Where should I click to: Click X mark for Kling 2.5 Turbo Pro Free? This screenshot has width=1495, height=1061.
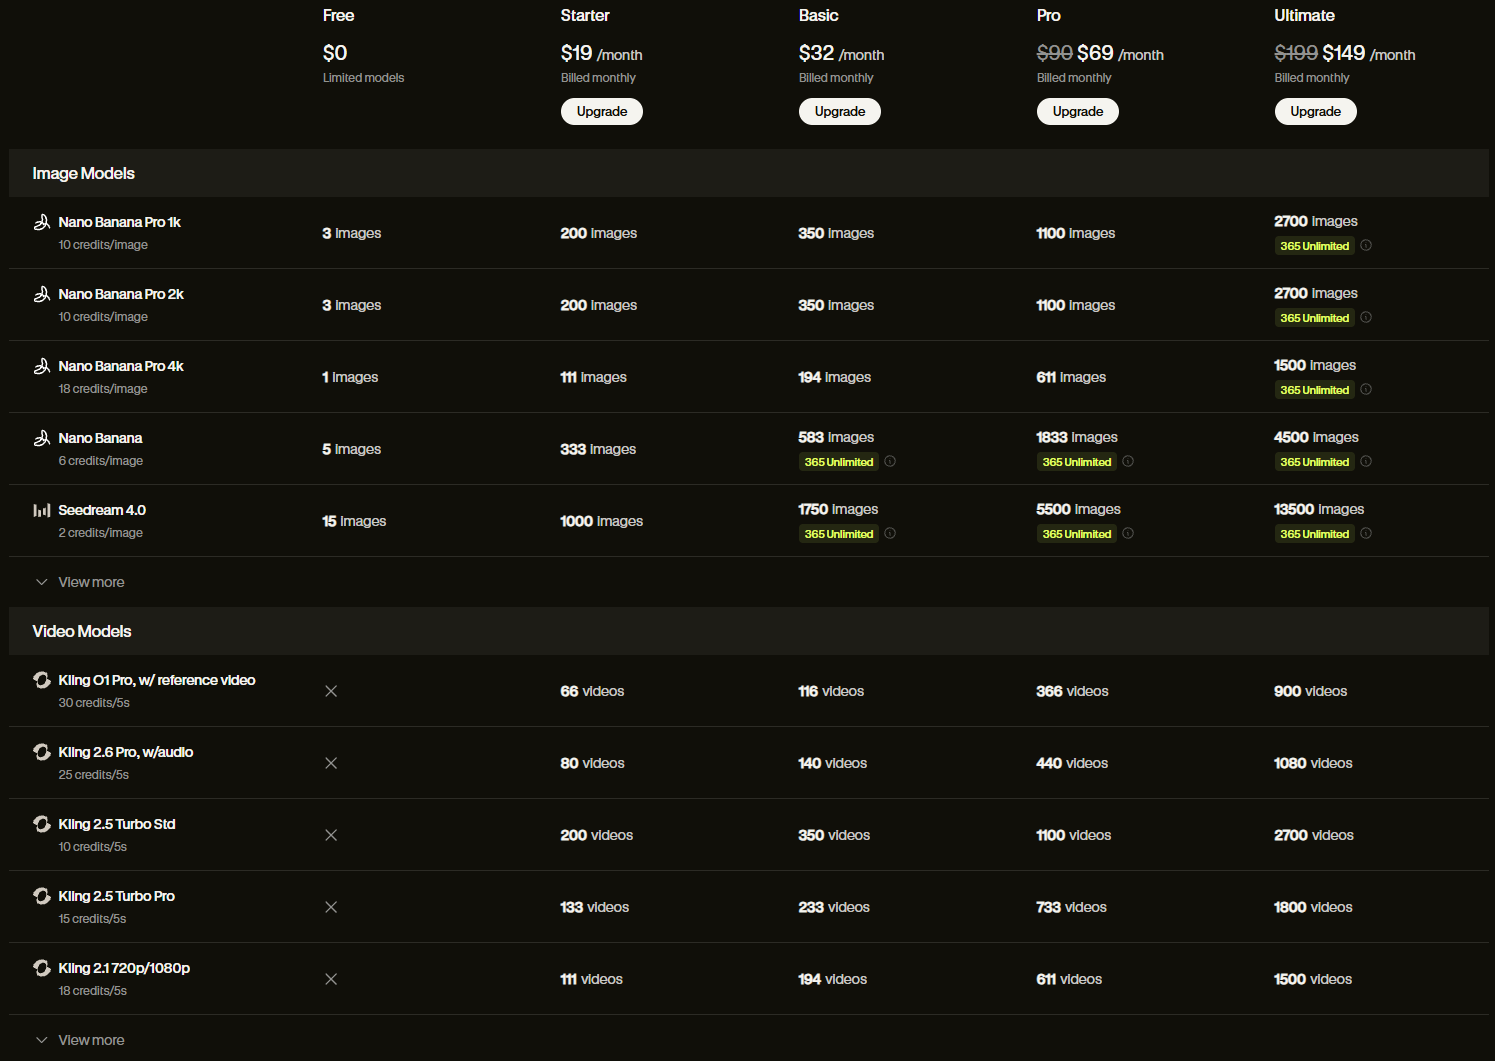click(x=331, y=907)
